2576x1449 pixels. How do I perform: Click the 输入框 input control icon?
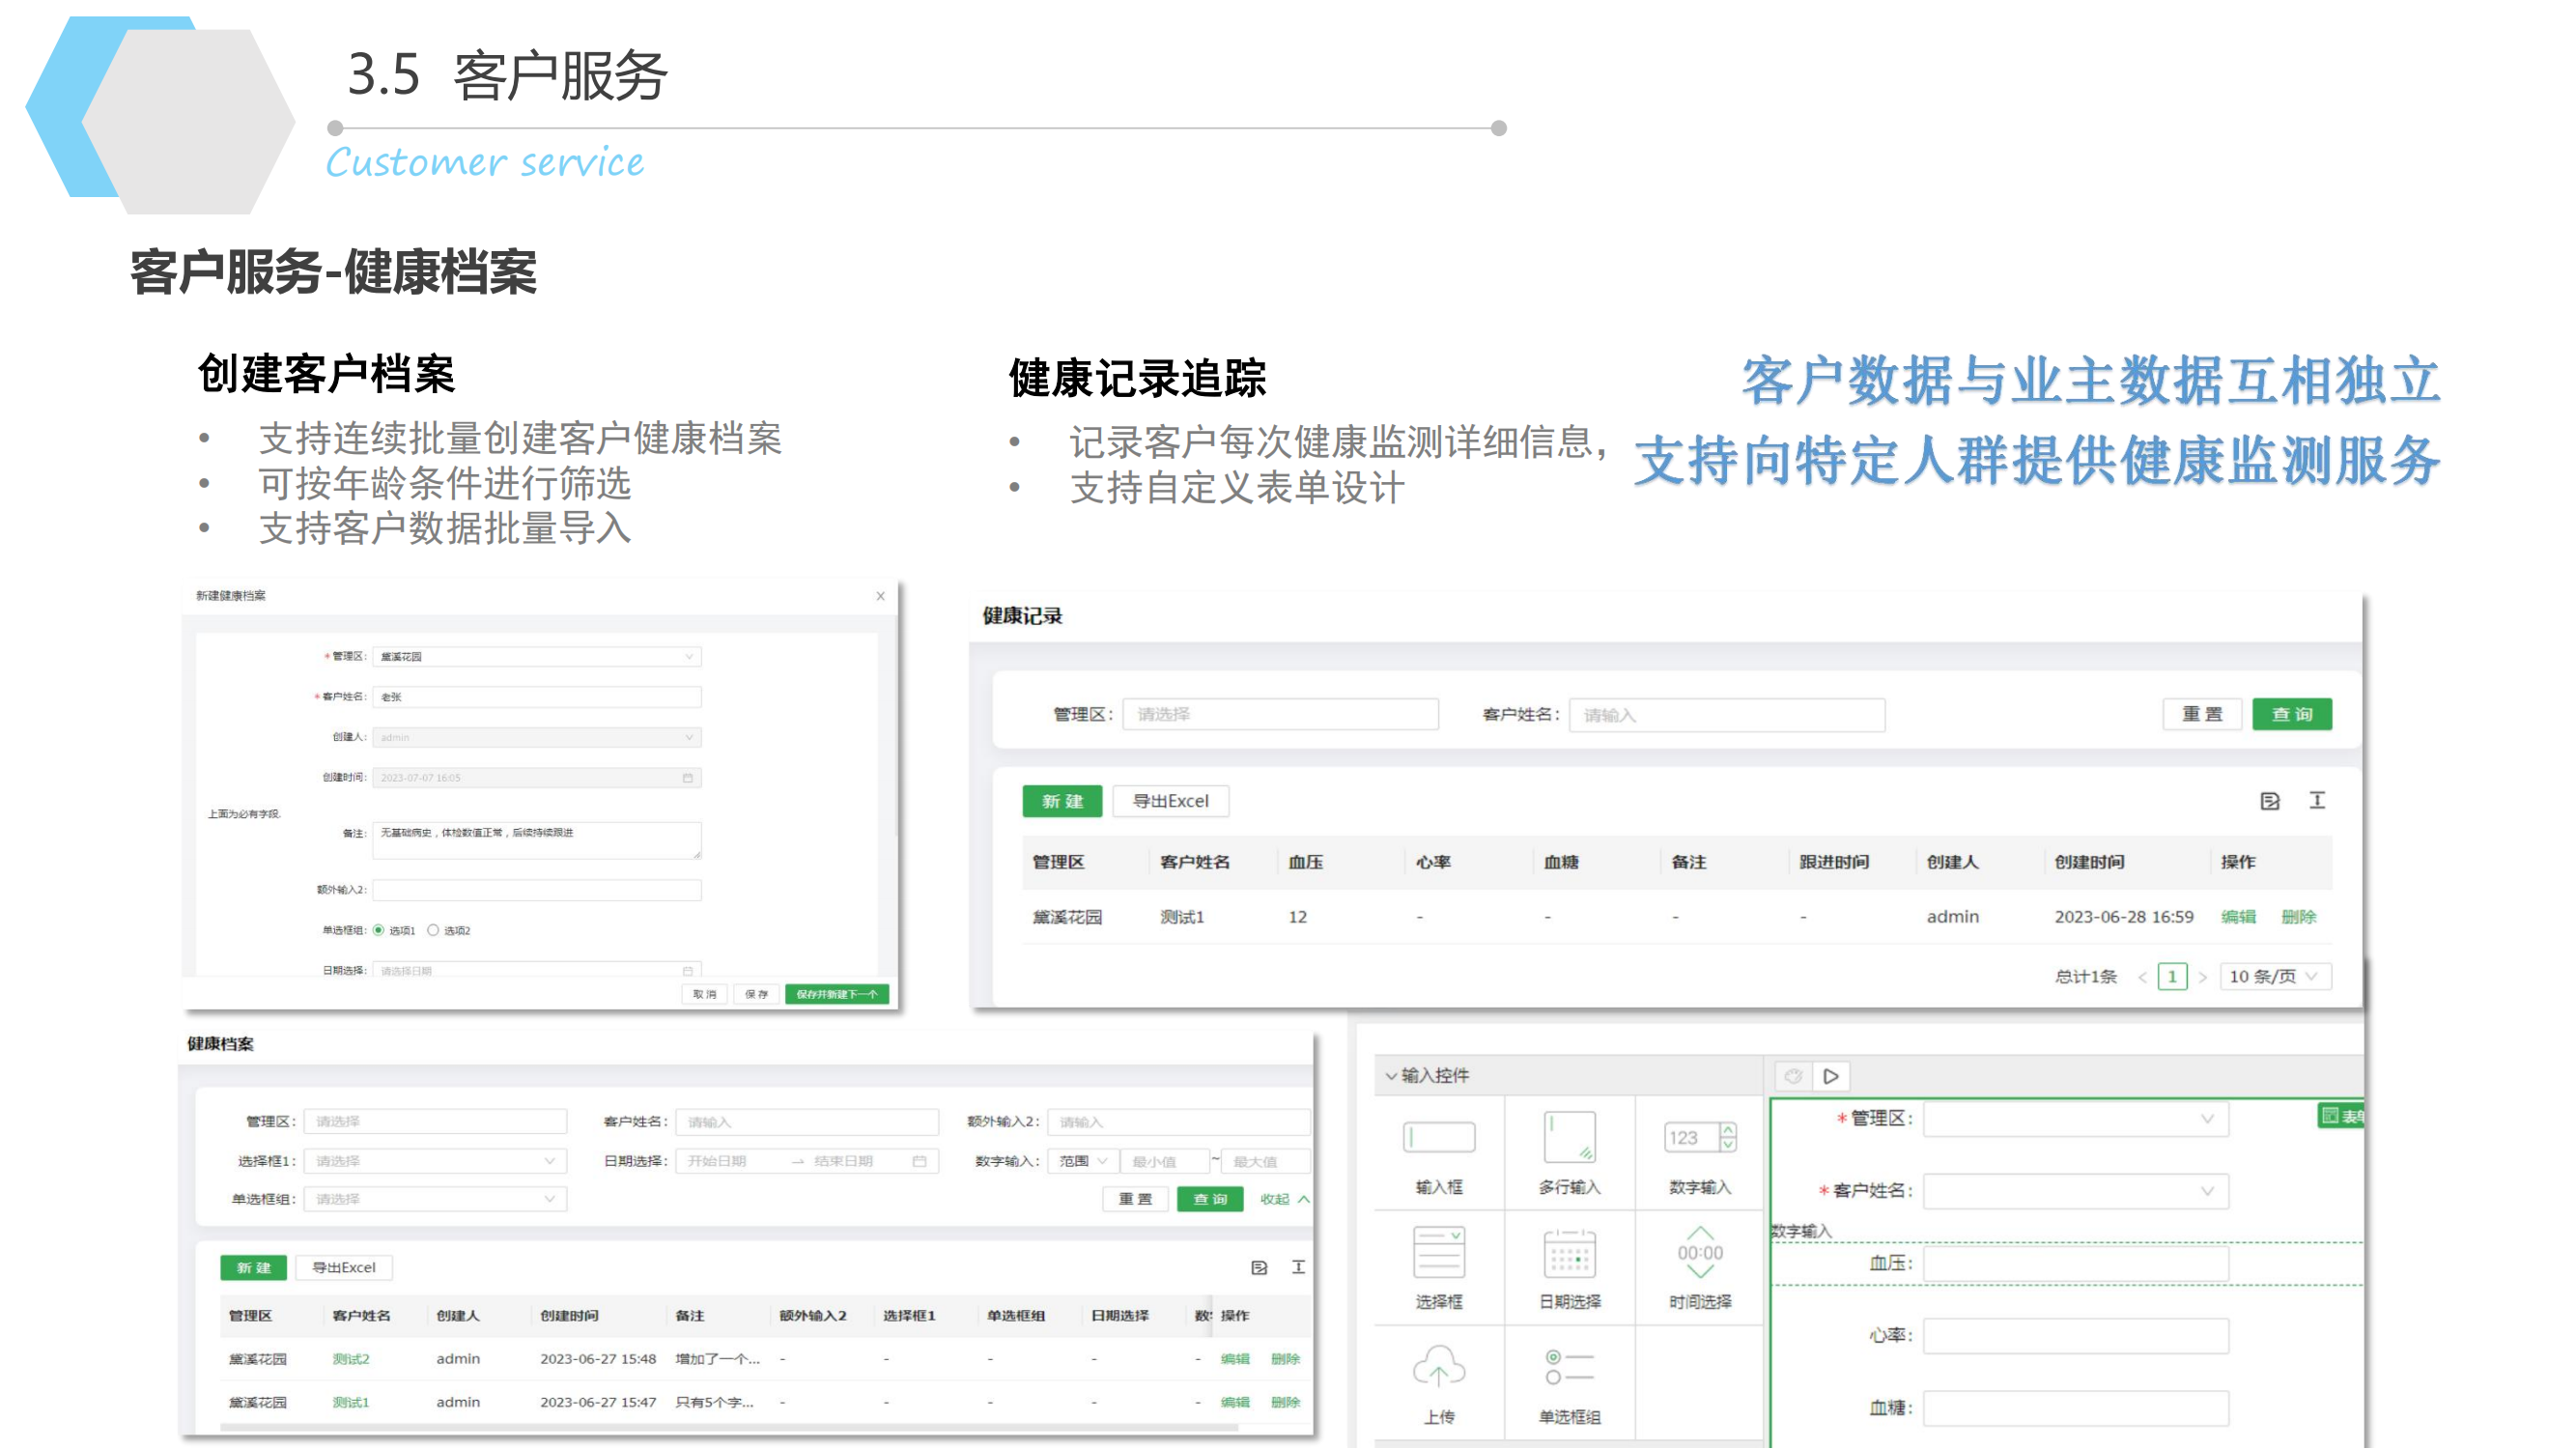click(x=1438, y=1138)
